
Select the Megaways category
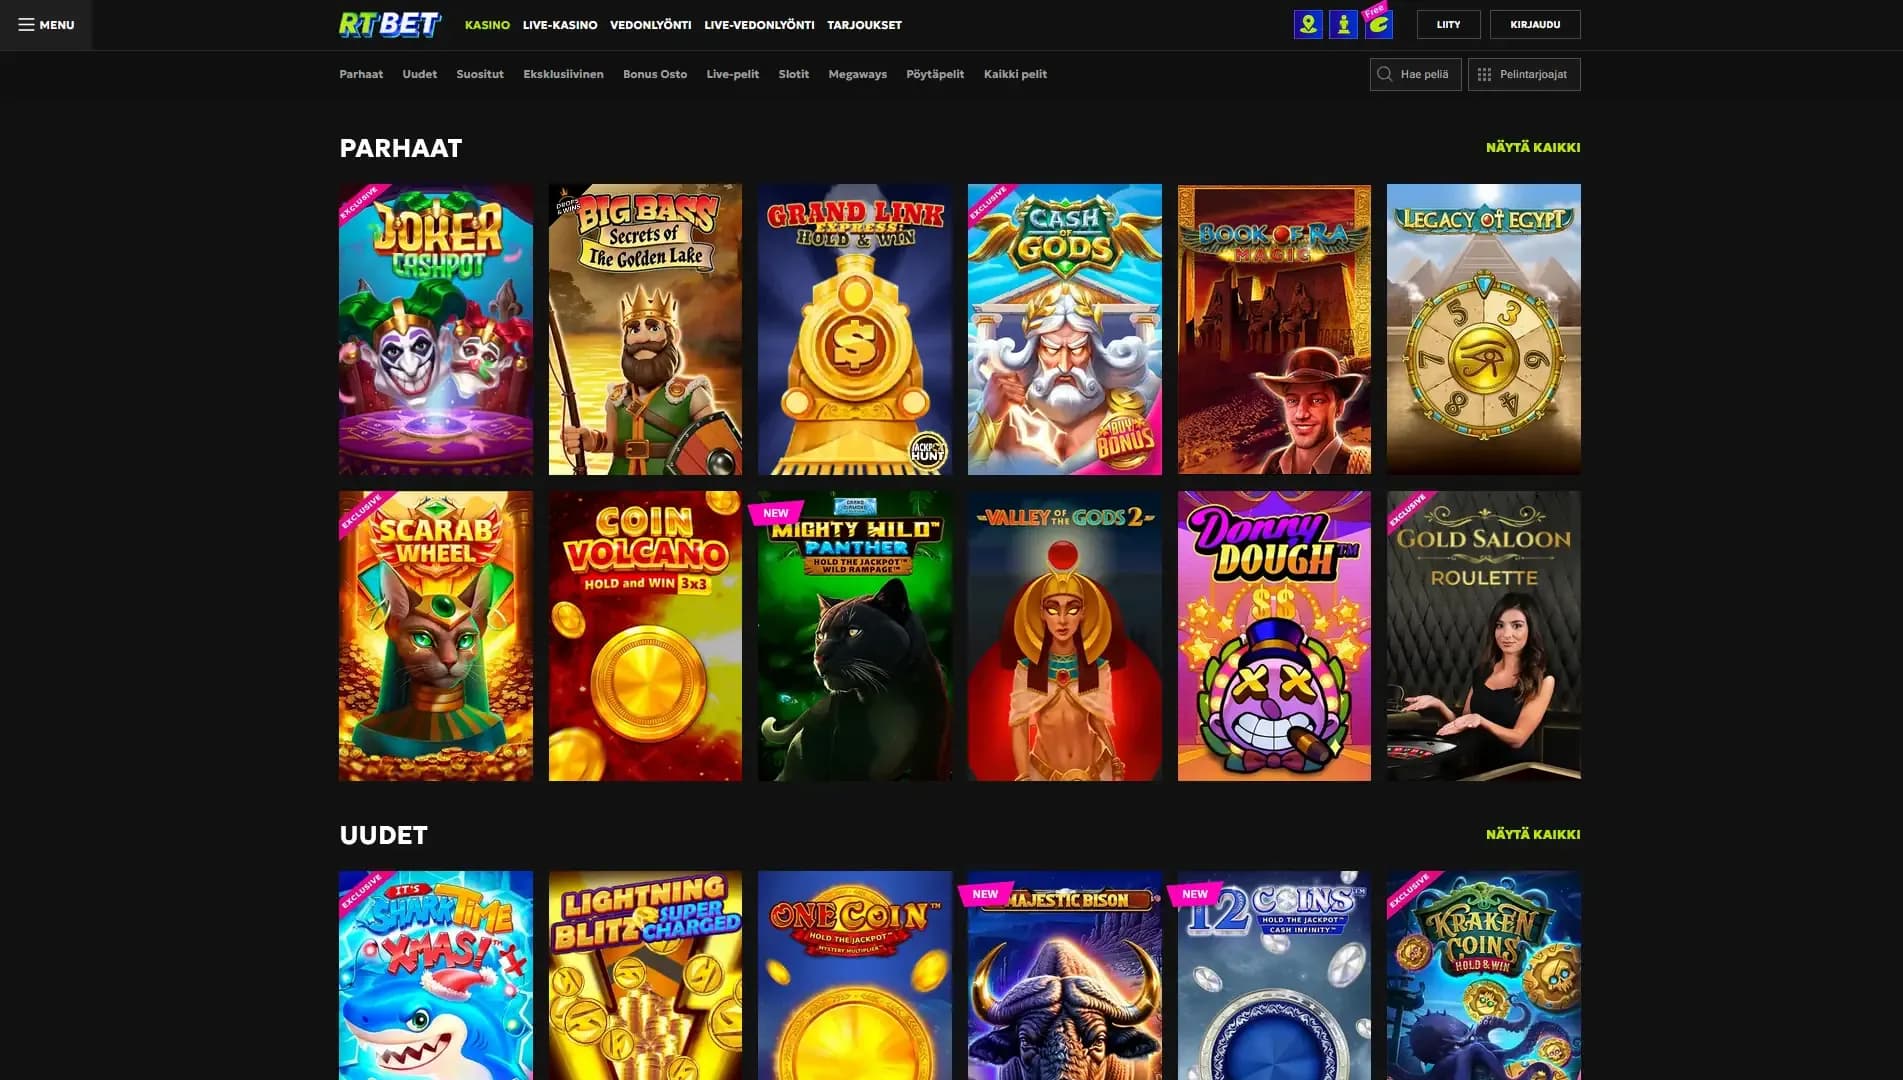coord(857,74)
